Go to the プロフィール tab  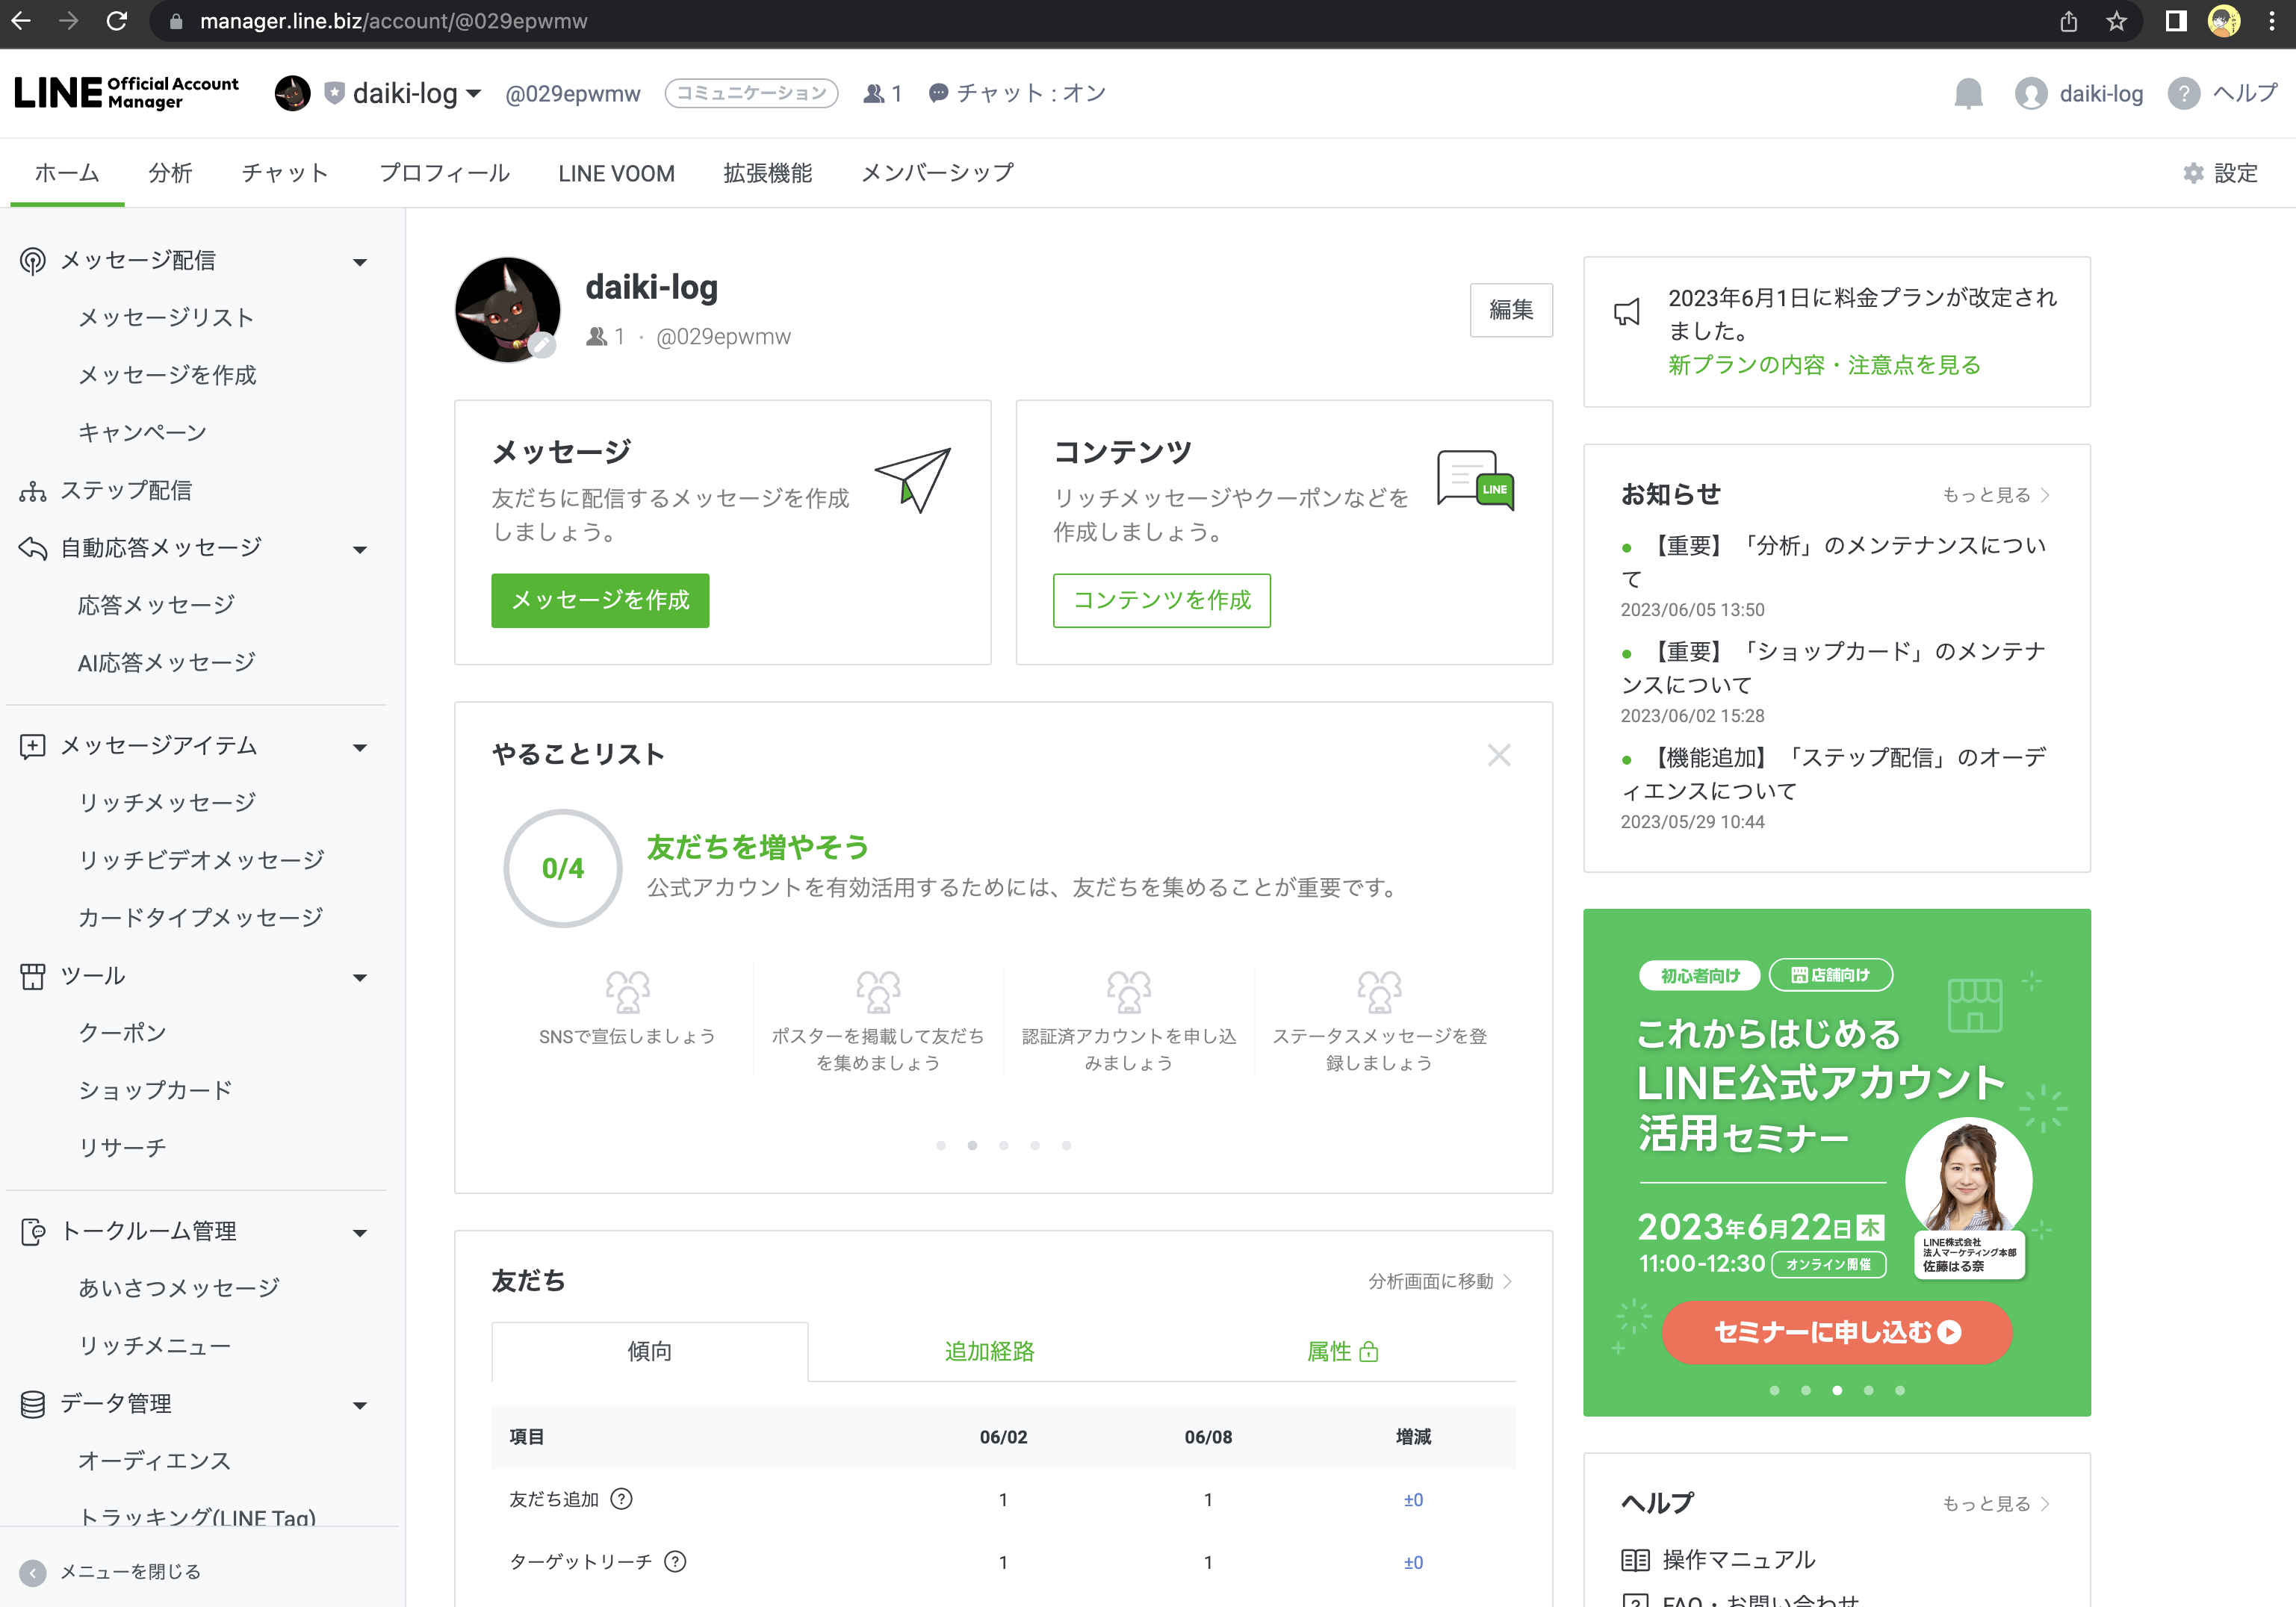pyautogui.click(x=444, y=173)
